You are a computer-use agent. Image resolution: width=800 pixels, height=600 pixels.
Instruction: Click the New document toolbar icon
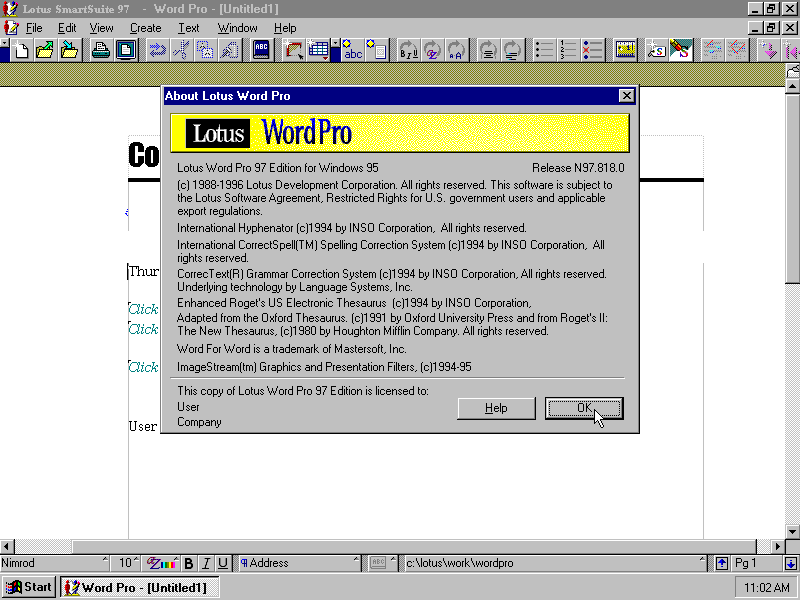(21, 50)
